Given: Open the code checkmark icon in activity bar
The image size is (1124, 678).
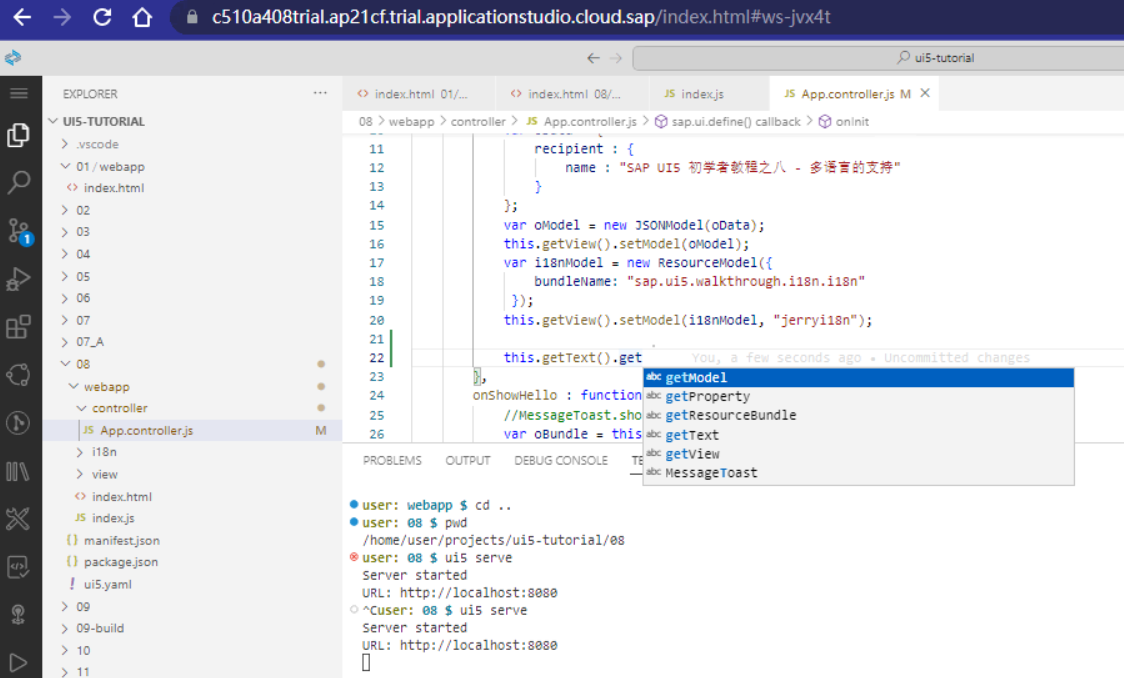Looking at the screenshot, I should coord(19,567).
